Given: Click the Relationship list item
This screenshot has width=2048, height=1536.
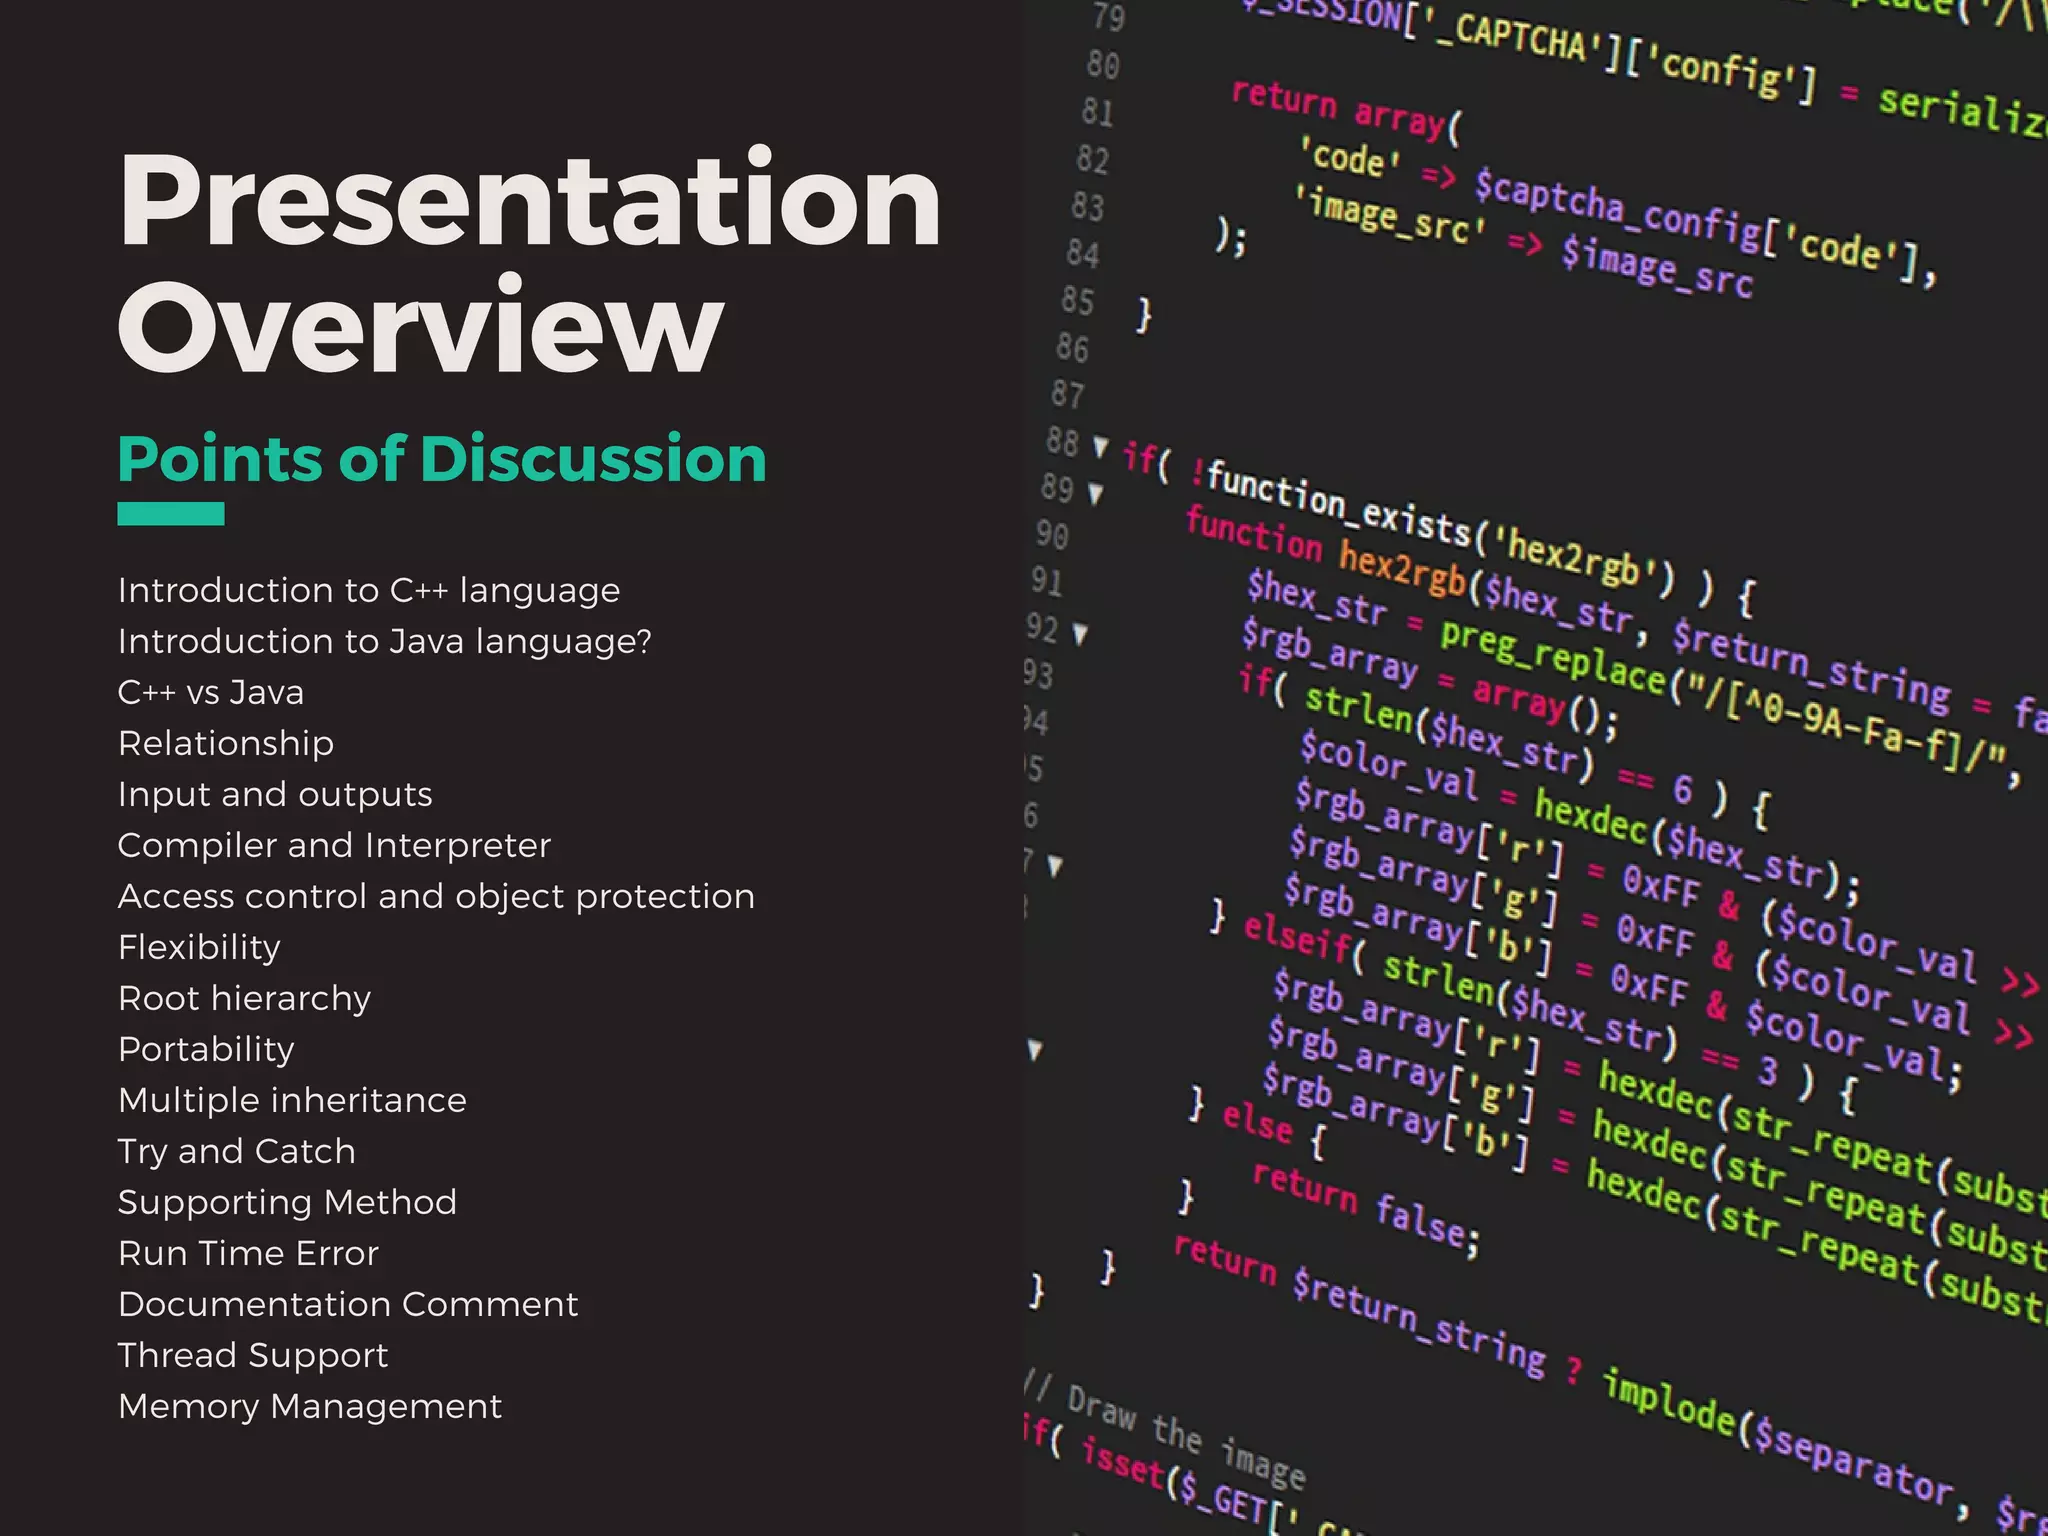Looking at the screenshot, I should (x=226, y=743).
